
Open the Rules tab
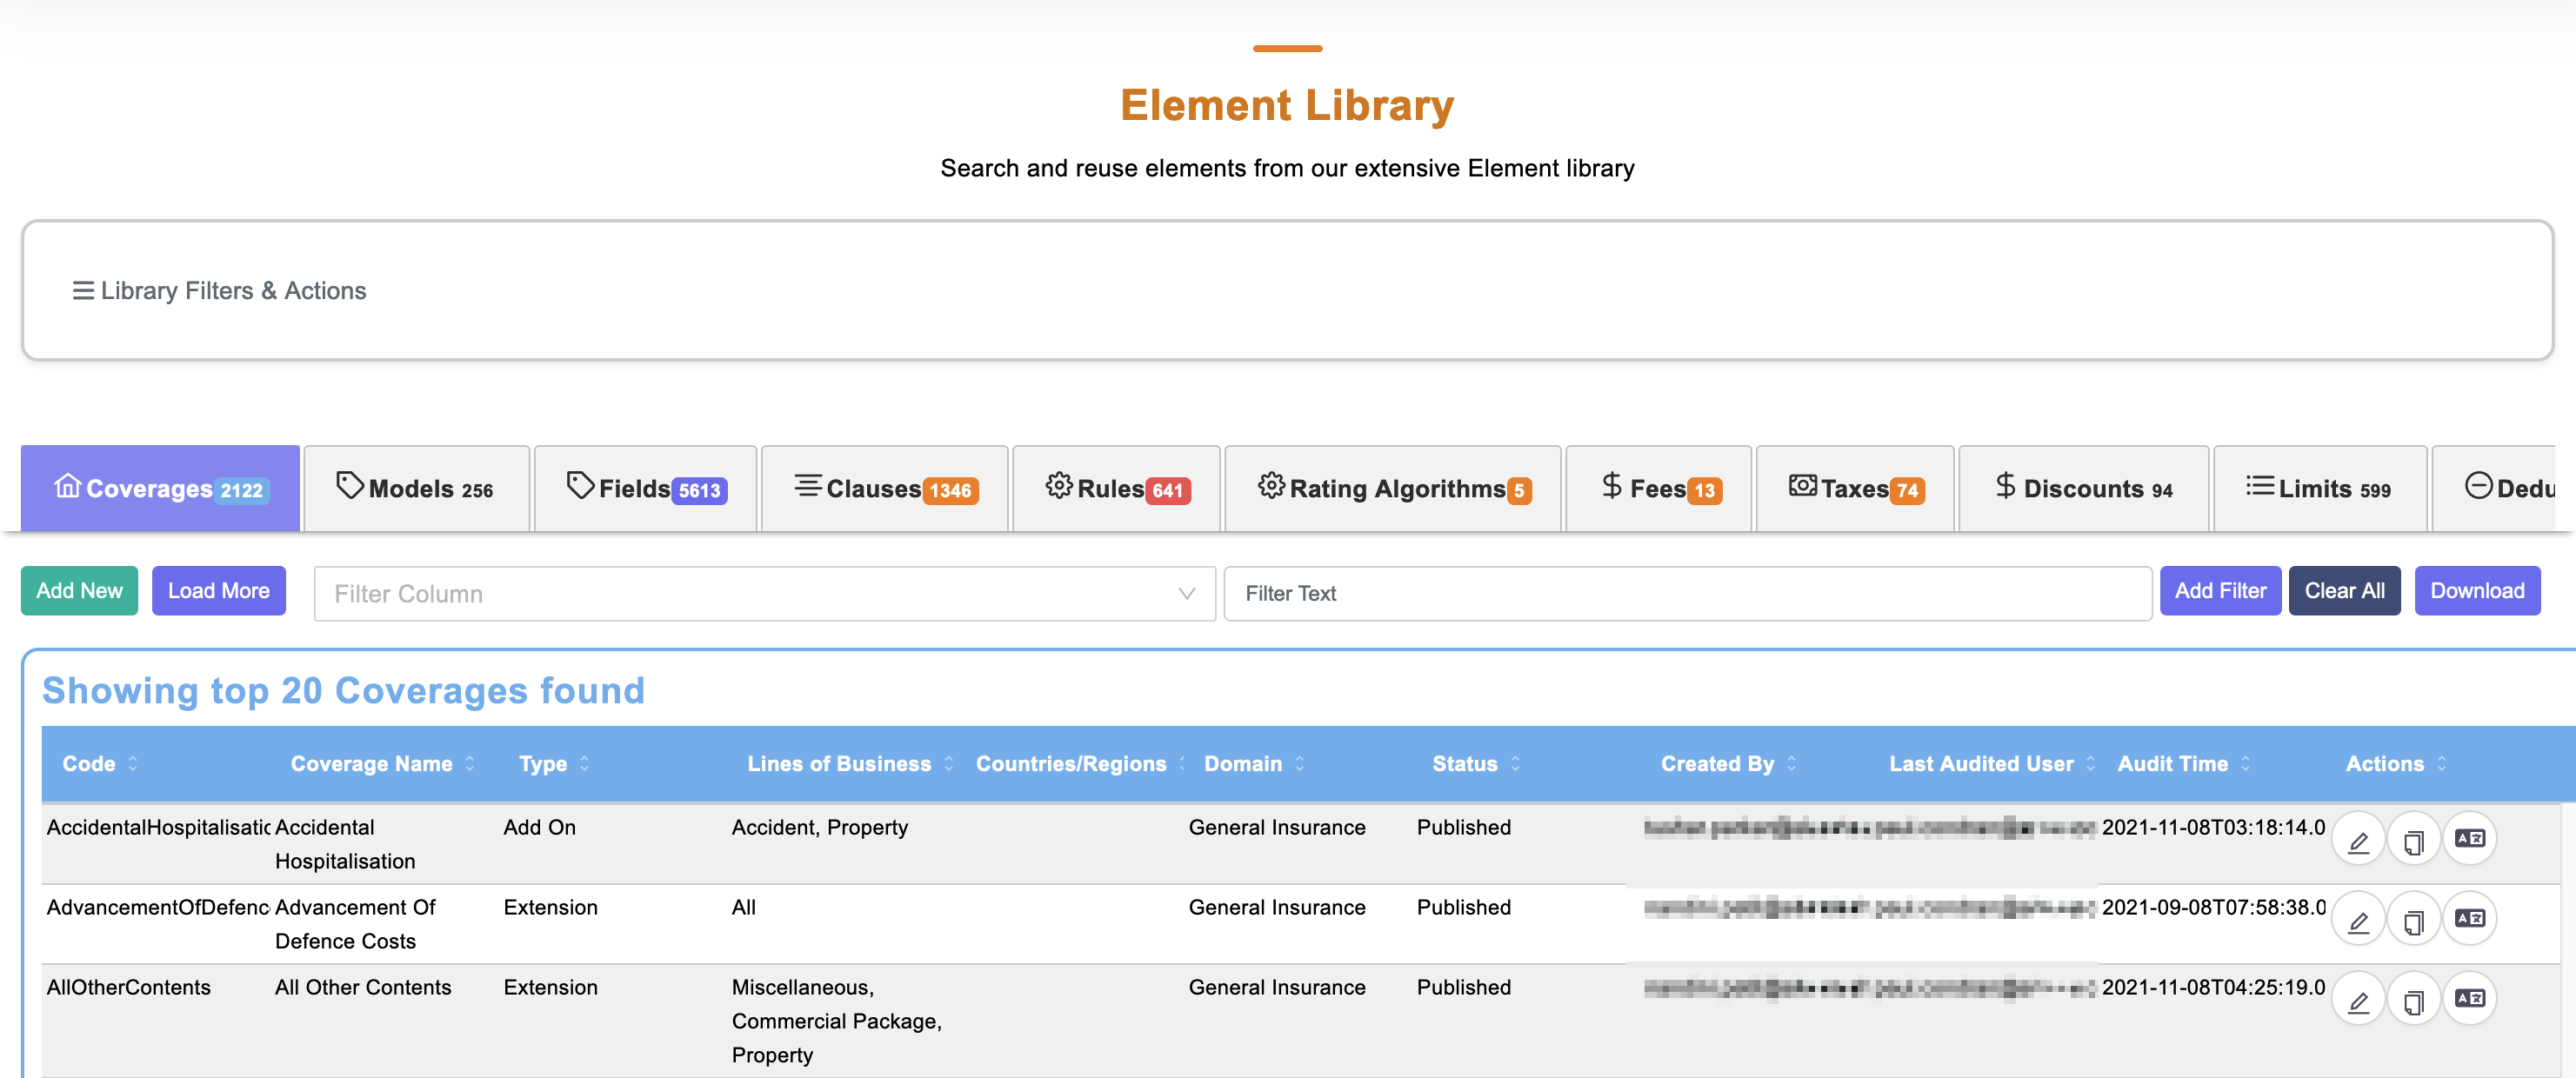tap(1117, 488)
